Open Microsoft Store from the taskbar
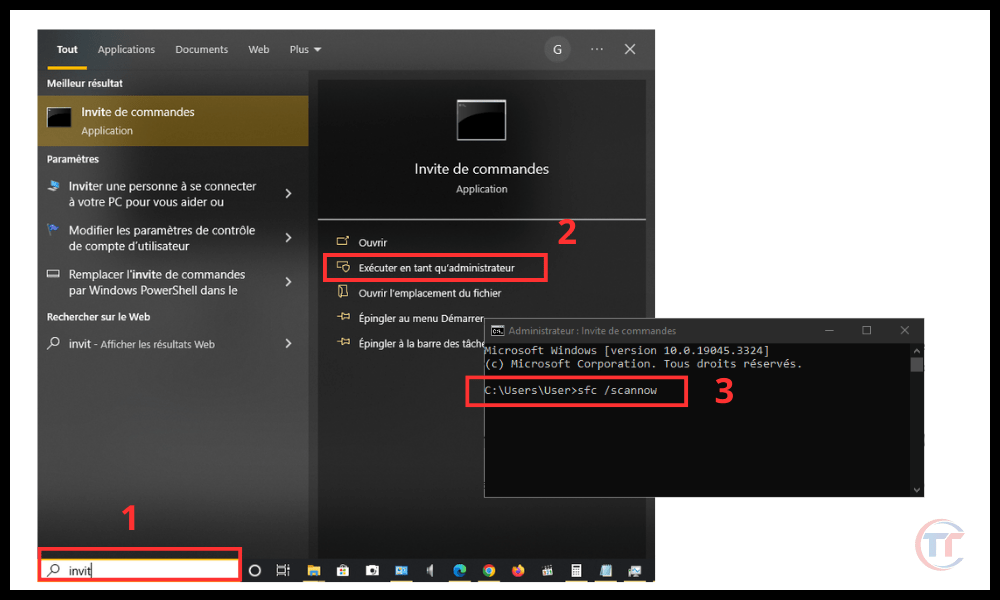 click(342, 571)
